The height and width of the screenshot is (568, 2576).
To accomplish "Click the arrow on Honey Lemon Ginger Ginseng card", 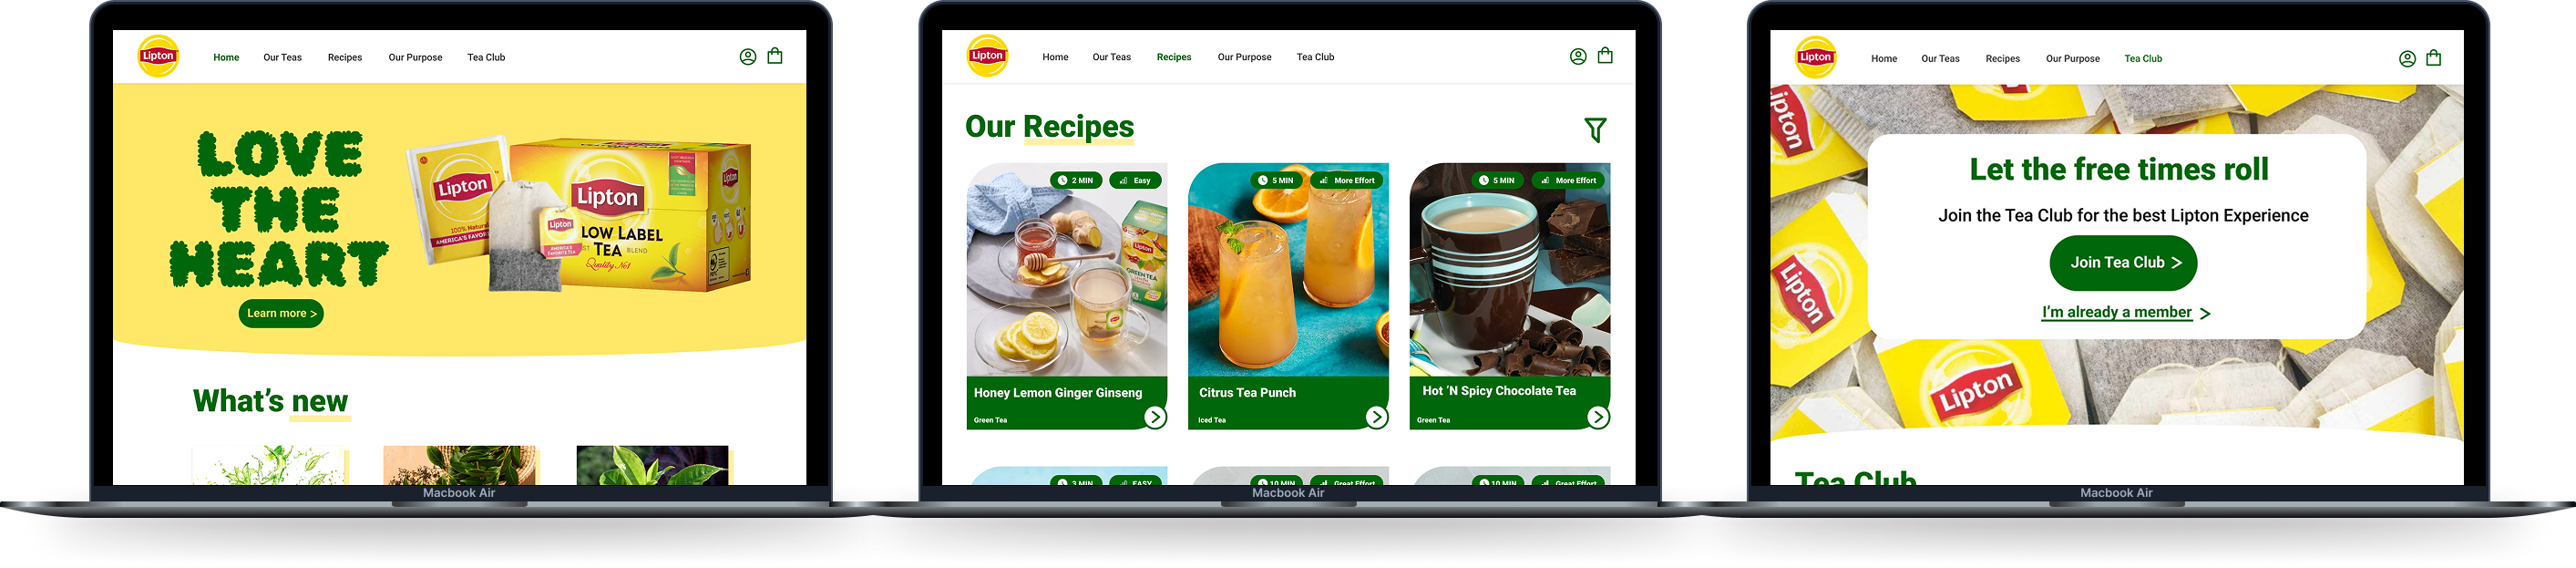I will click(1155, 417).
